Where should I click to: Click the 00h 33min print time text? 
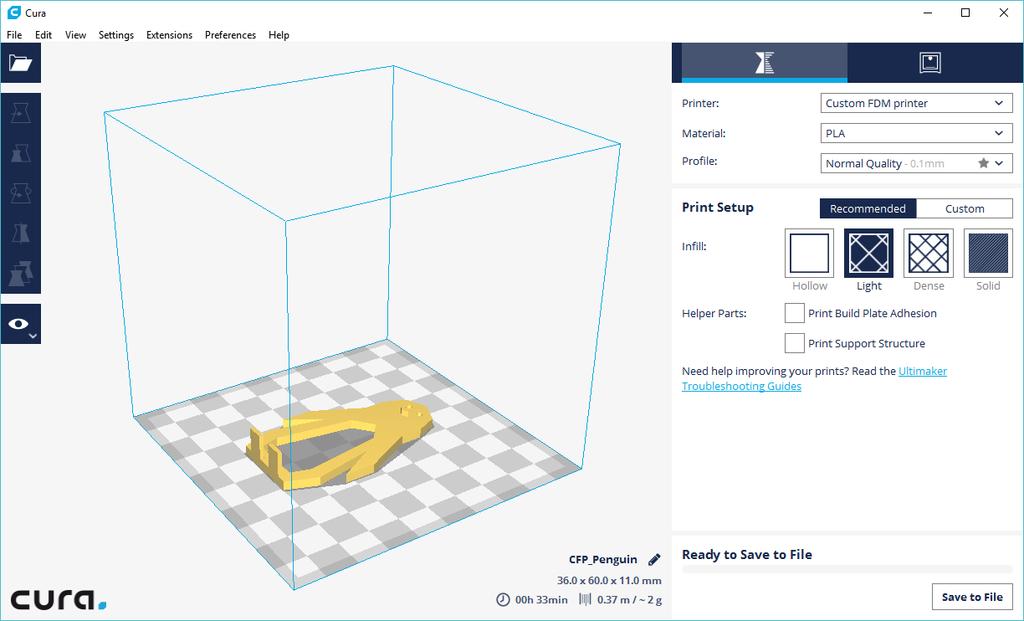tap(541, 599)
